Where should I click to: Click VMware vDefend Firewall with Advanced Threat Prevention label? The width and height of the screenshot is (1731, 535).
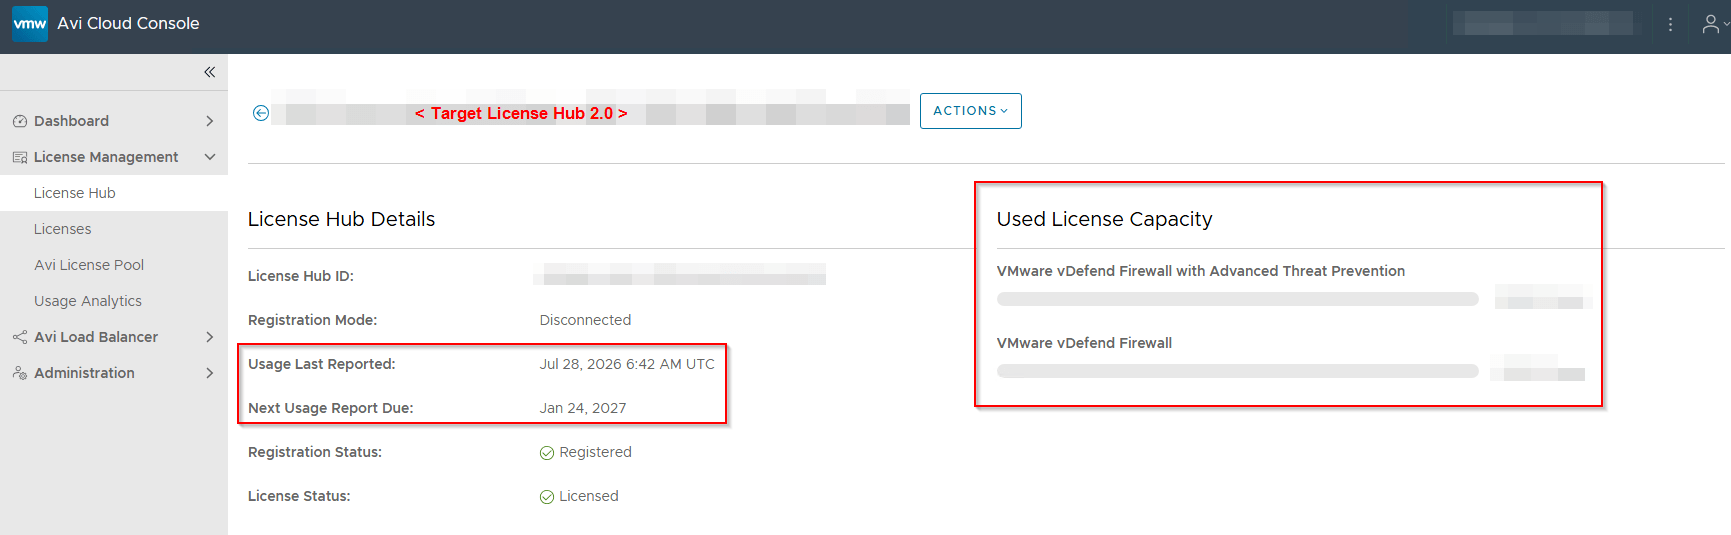(x=1201, y=271)
